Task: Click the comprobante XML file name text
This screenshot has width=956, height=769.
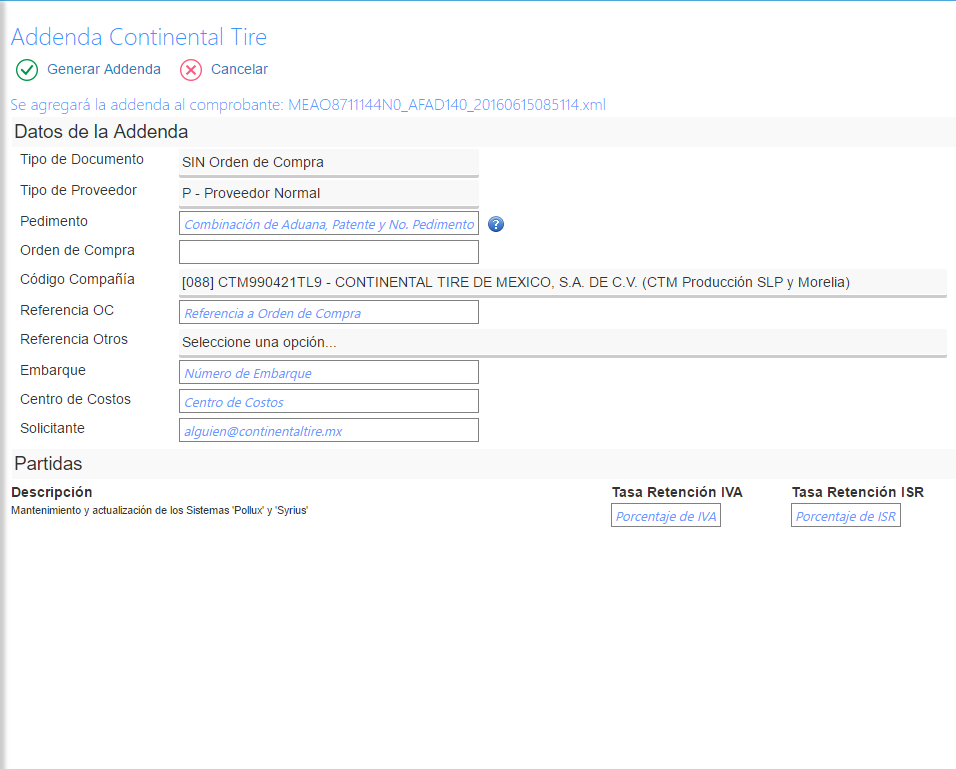Action: (x=447, y=105)
